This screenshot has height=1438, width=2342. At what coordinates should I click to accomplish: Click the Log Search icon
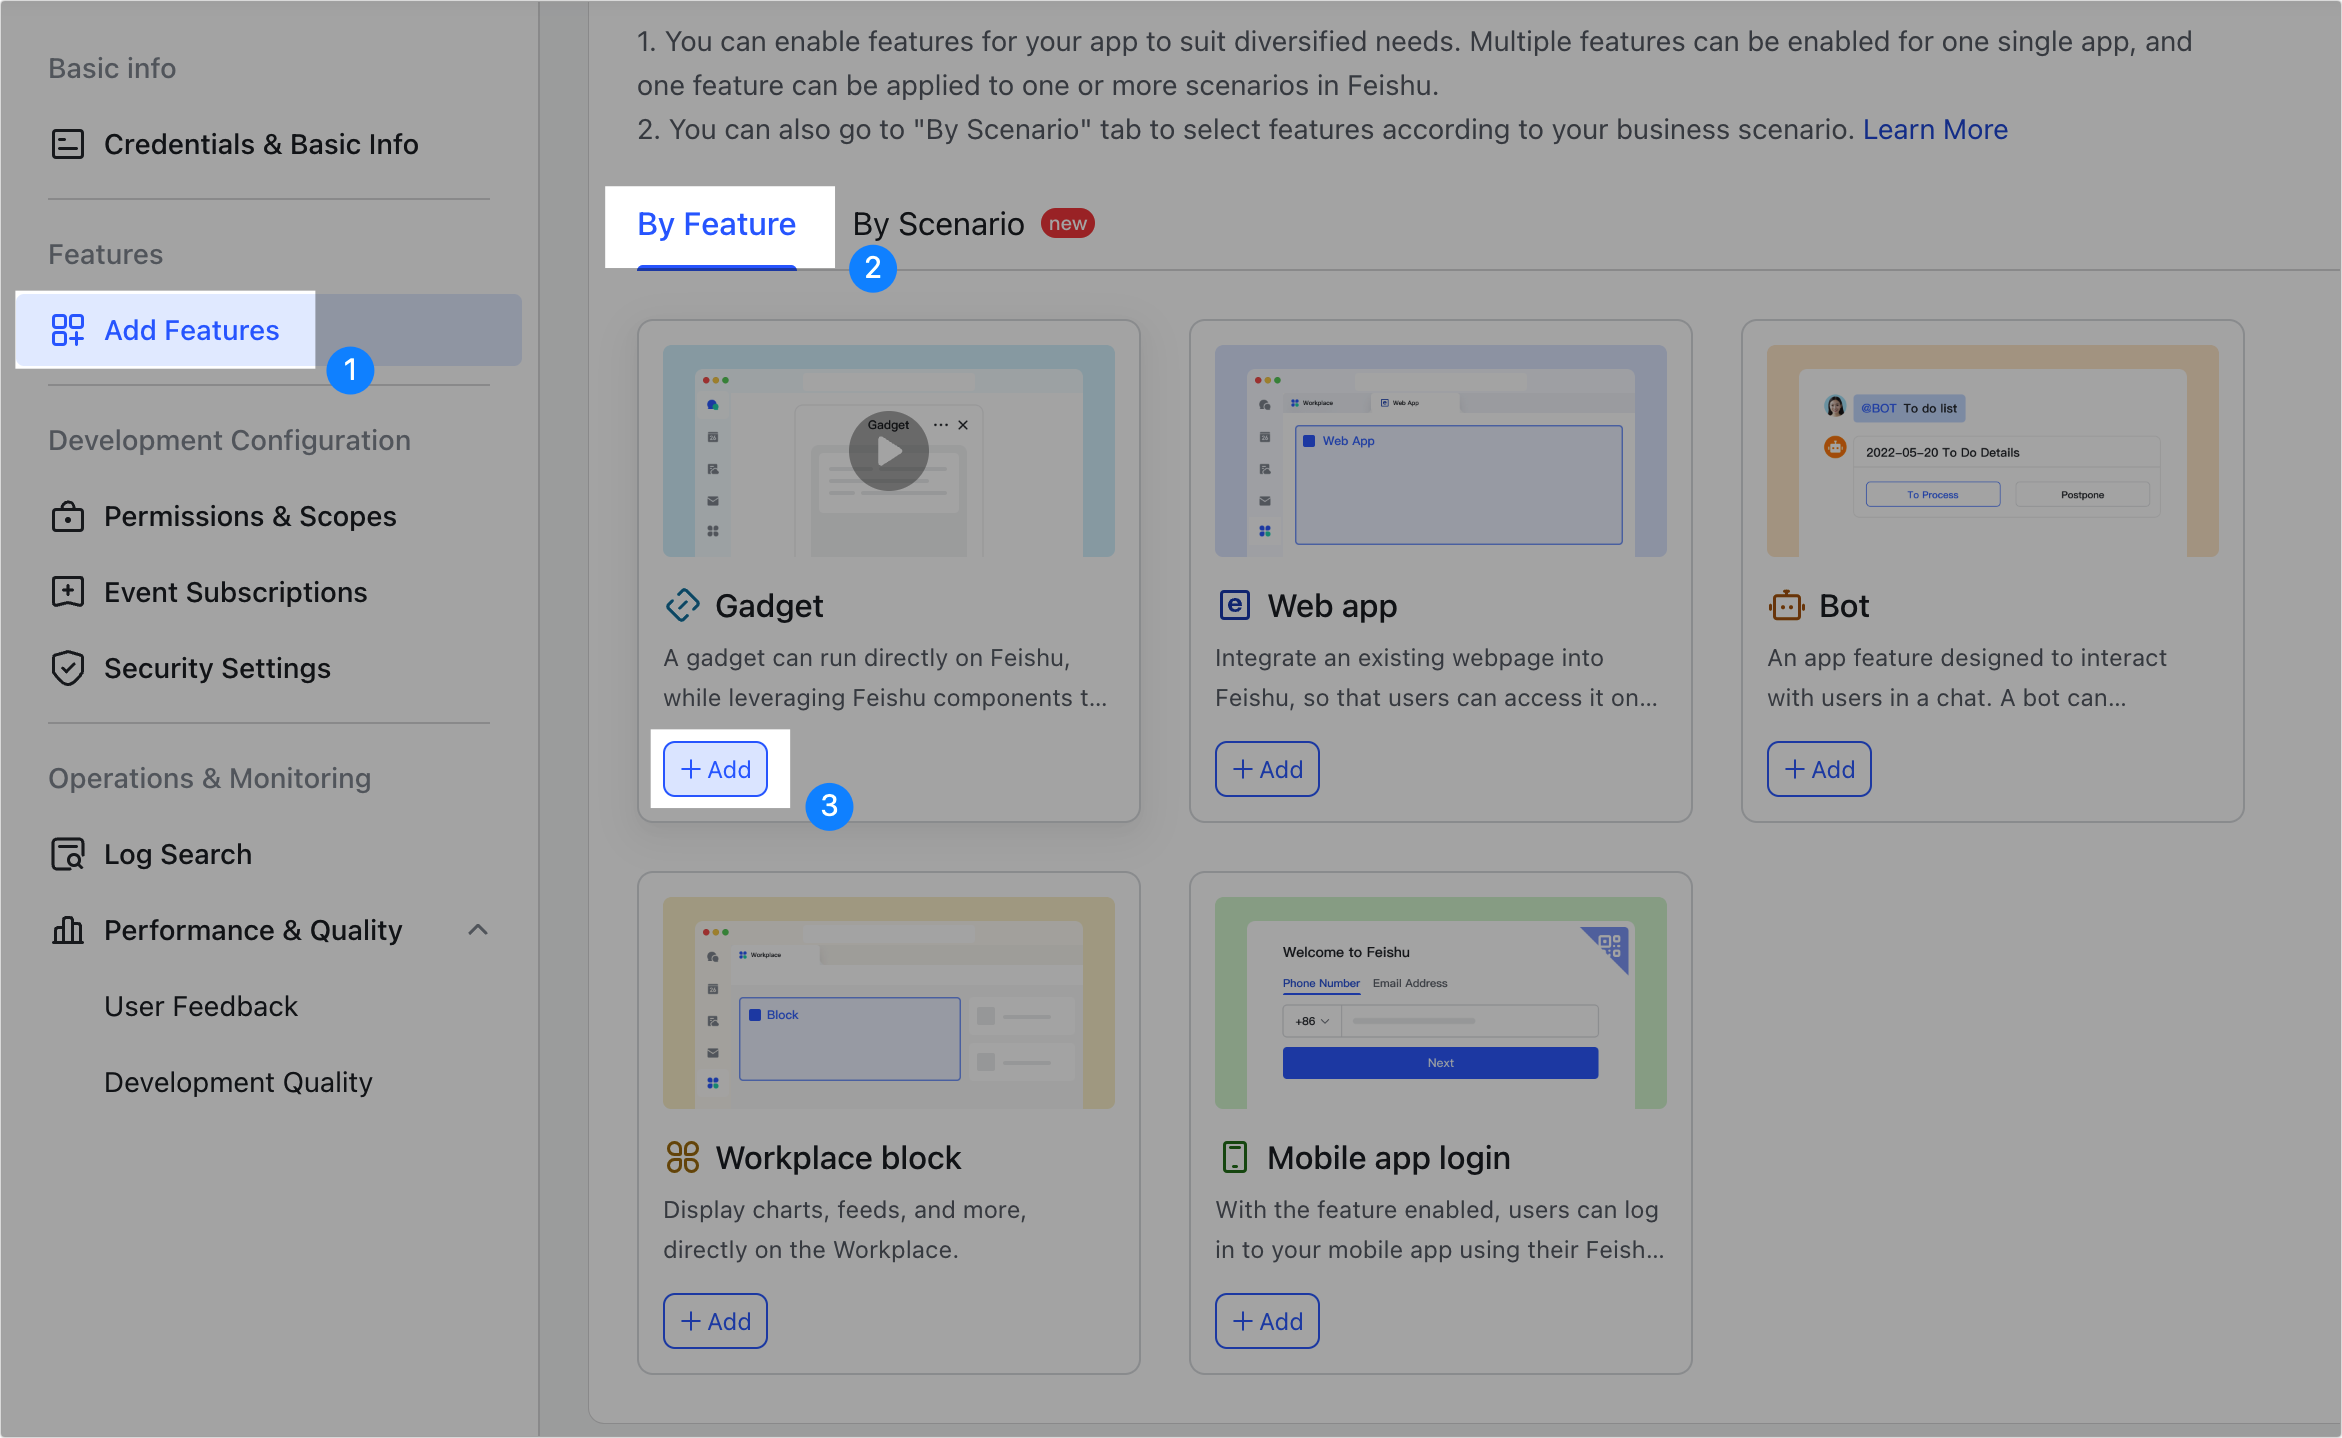(68, 854)
